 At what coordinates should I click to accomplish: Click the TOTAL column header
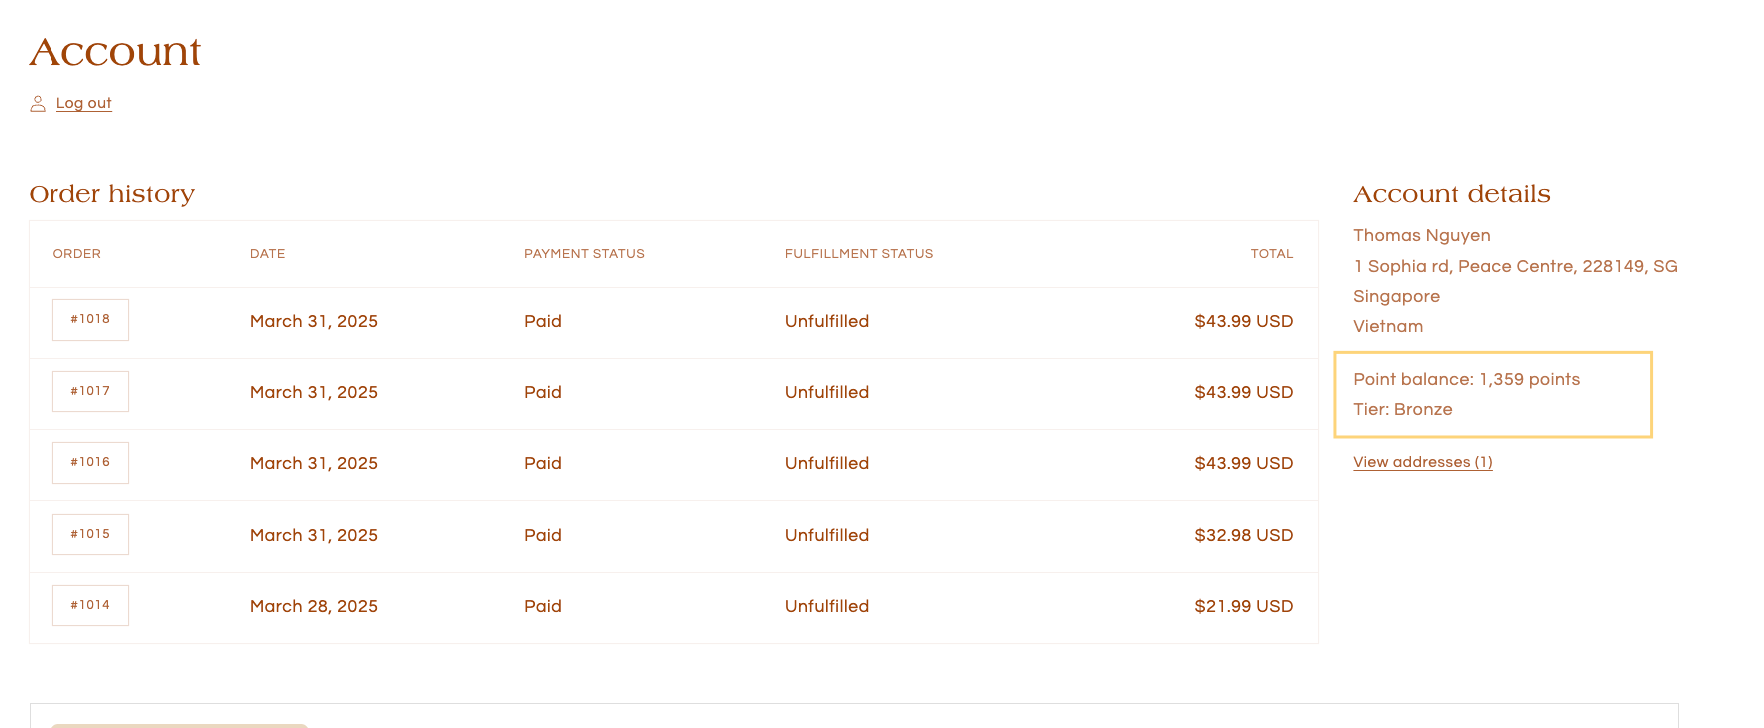coord(1271,254)
